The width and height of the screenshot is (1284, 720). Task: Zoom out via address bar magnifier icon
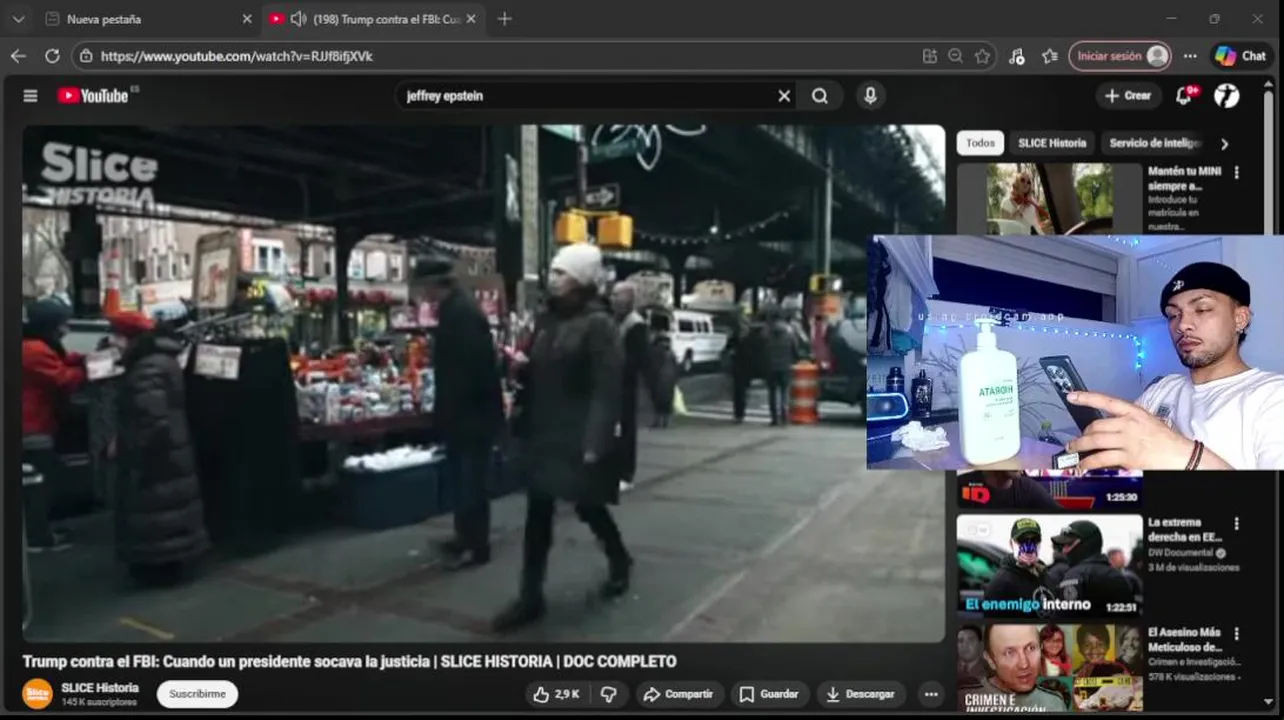point(956,56)
